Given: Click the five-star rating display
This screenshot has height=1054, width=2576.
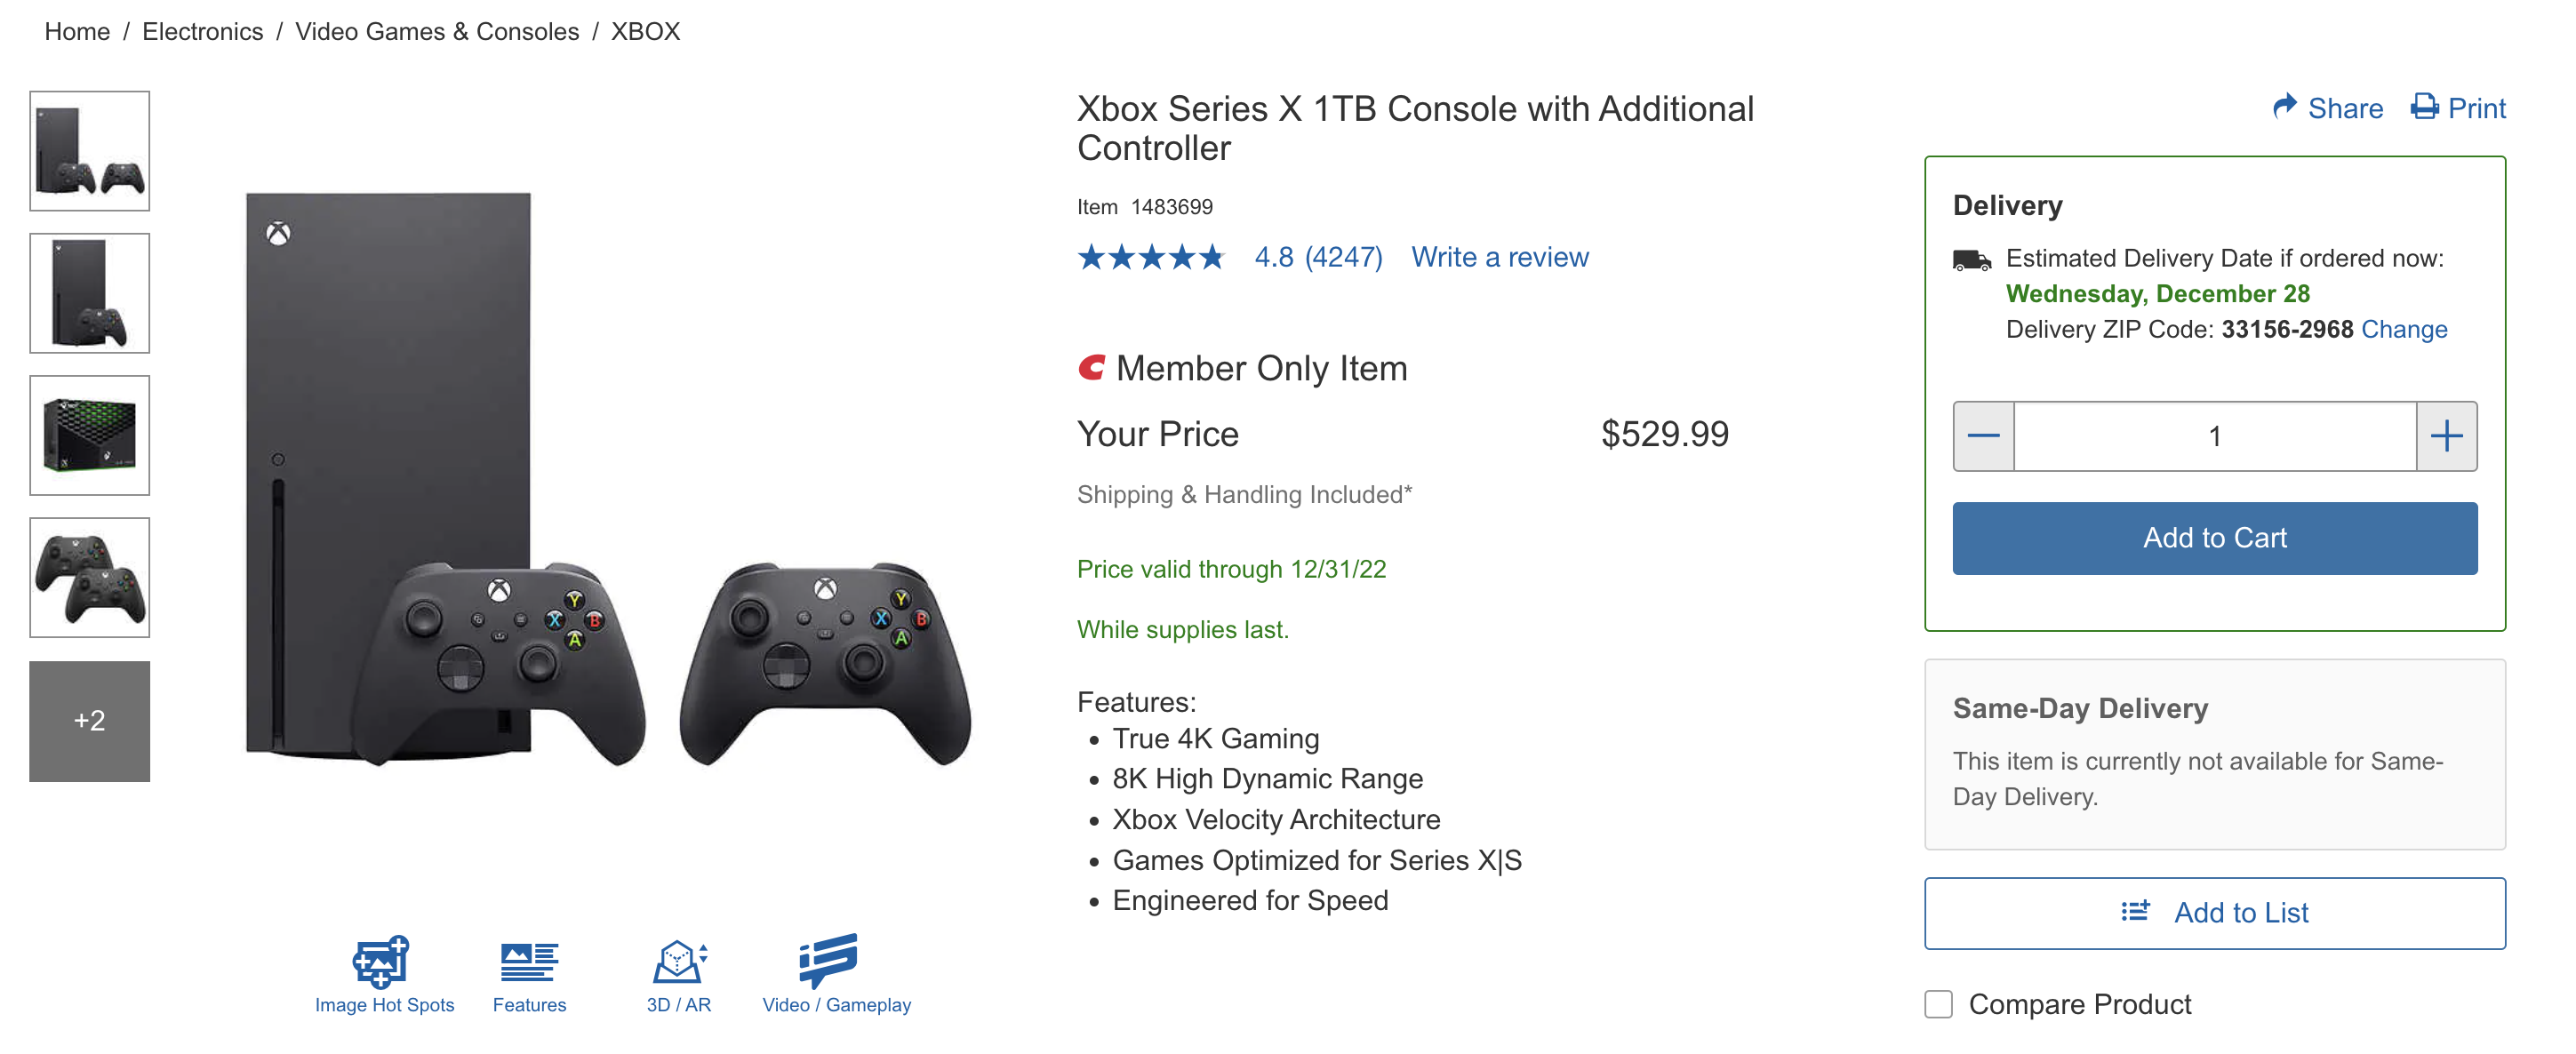Looking at the screenshot, I should click(1150, 257).
